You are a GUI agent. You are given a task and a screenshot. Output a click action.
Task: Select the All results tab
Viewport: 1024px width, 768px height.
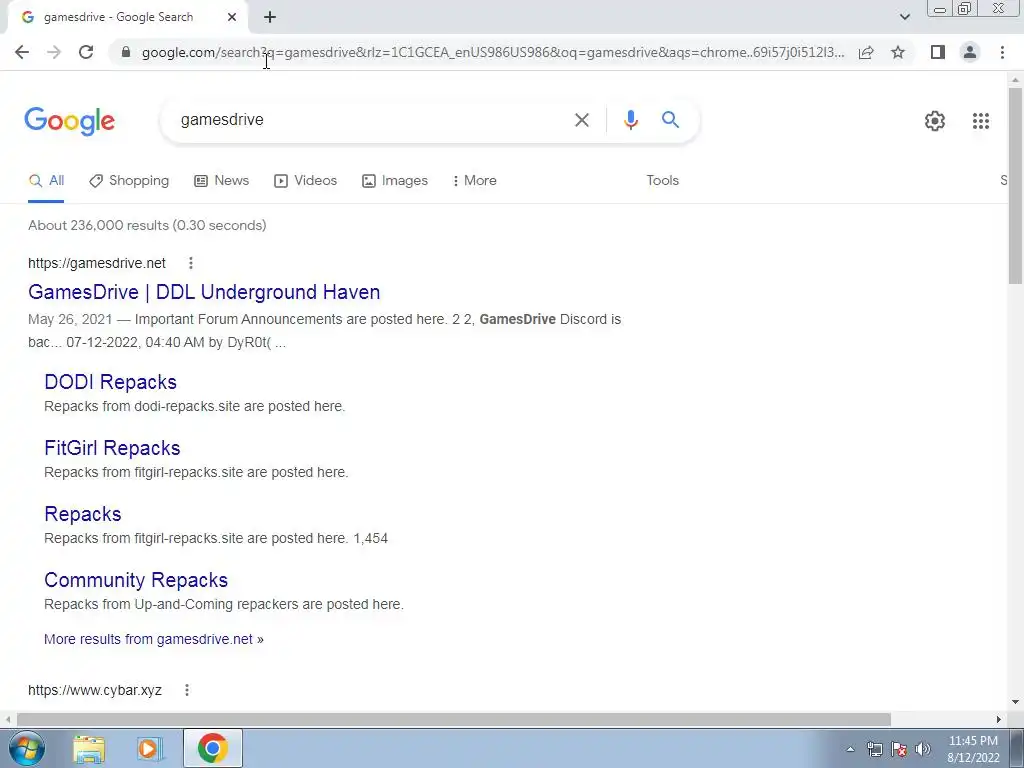pyautogui.click(x=46, y=181)
